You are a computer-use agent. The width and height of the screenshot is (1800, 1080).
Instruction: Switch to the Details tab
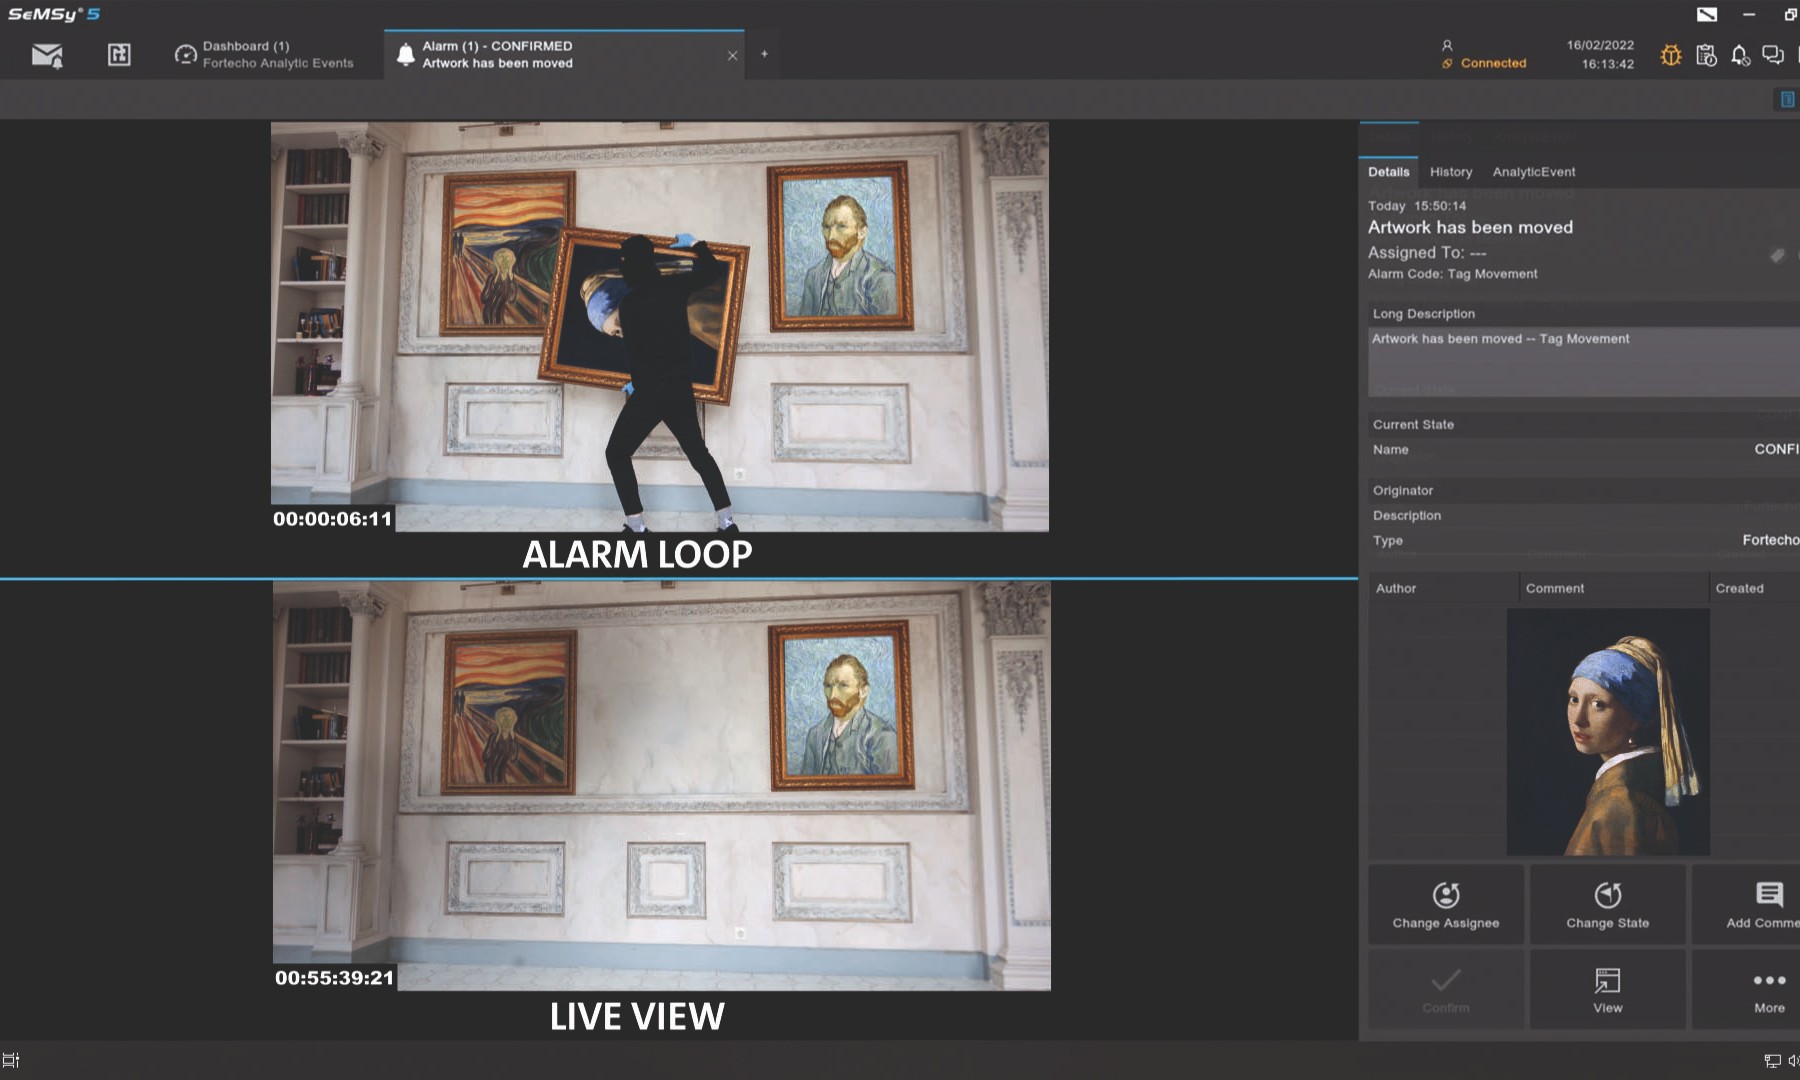(1388, 172)
